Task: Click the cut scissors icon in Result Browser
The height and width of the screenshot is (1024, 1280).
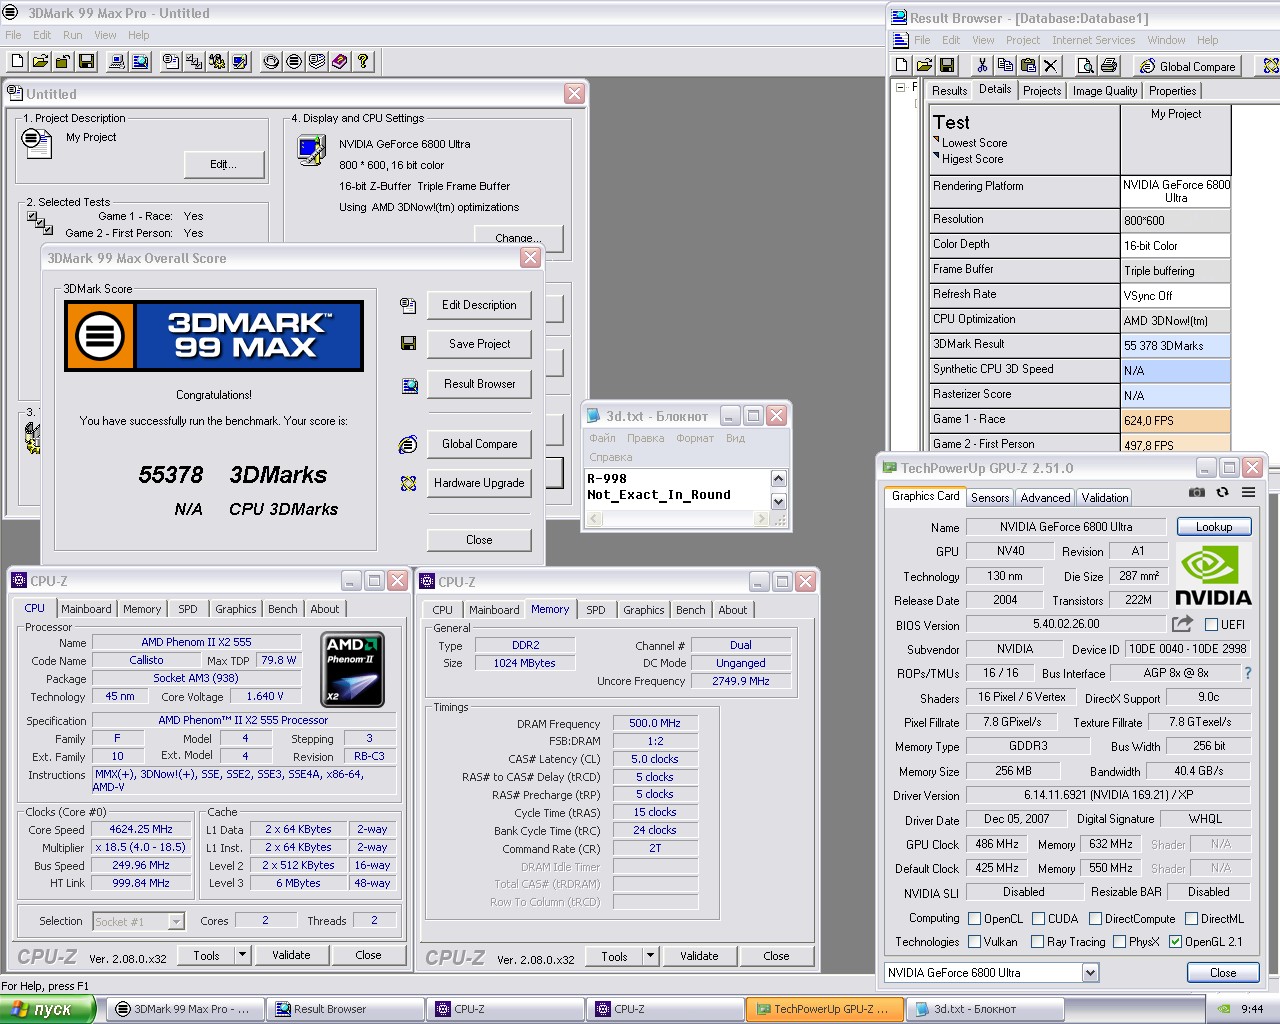Action: 982,66
